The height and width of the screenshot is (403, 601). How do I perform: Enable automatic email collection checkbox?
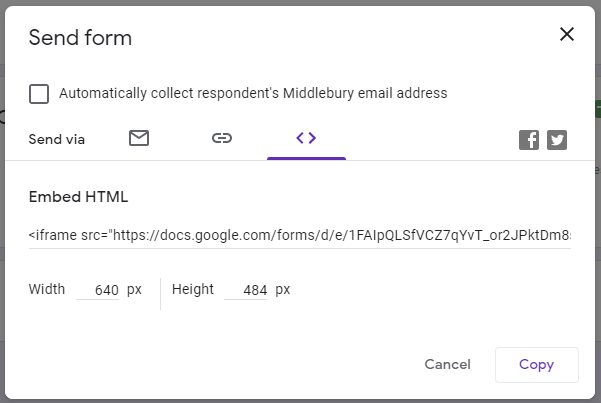pos(39,94)
